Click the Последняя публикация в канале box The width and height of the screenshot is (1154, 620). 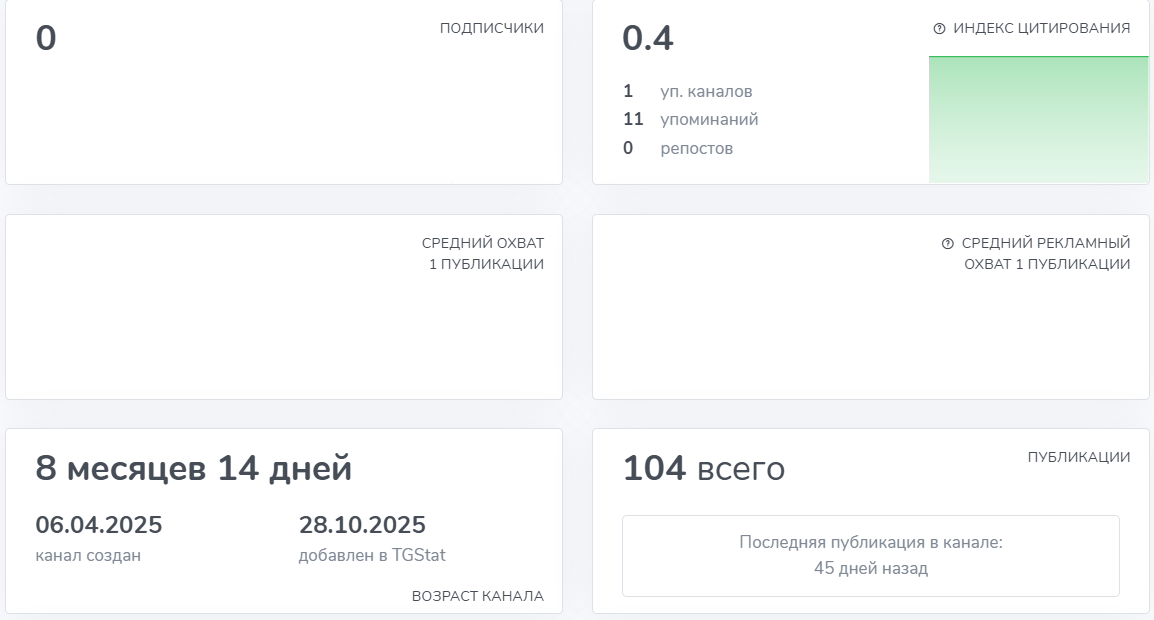click(870, 555)
